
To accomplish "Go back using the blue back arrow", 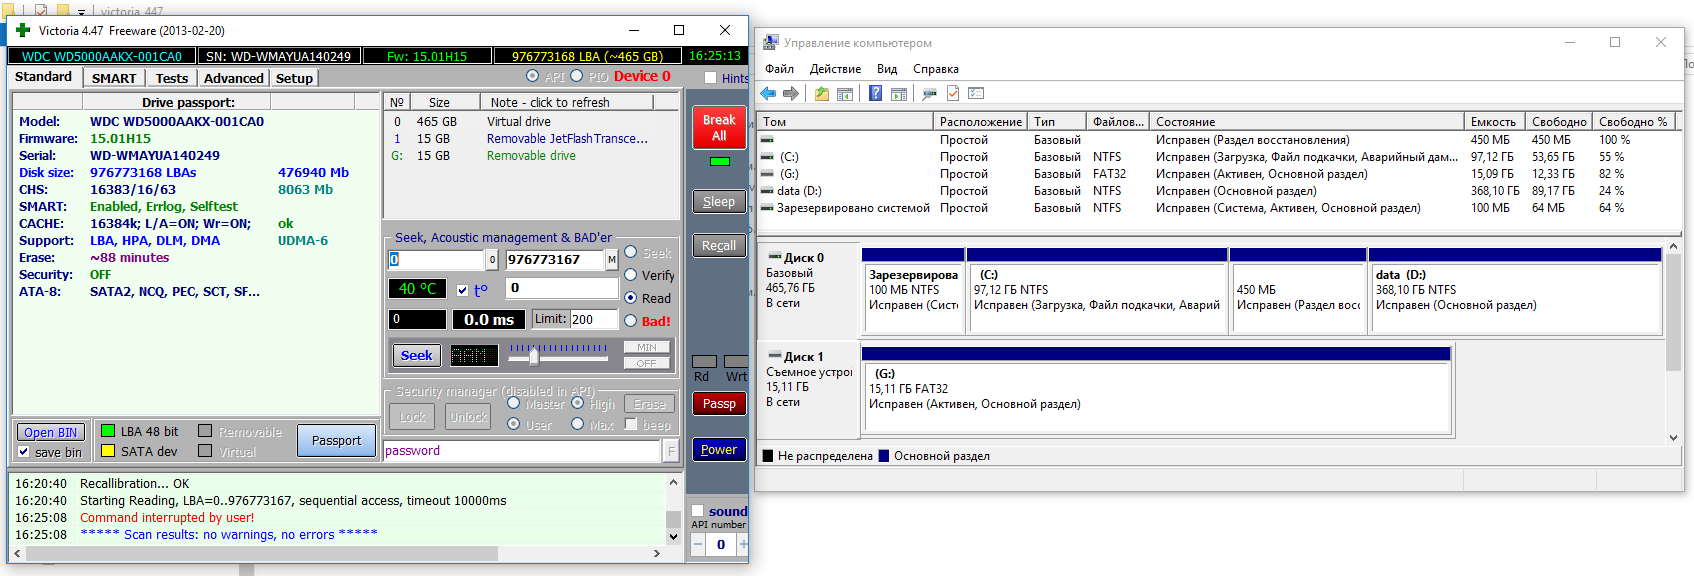I will coord(768,94).
